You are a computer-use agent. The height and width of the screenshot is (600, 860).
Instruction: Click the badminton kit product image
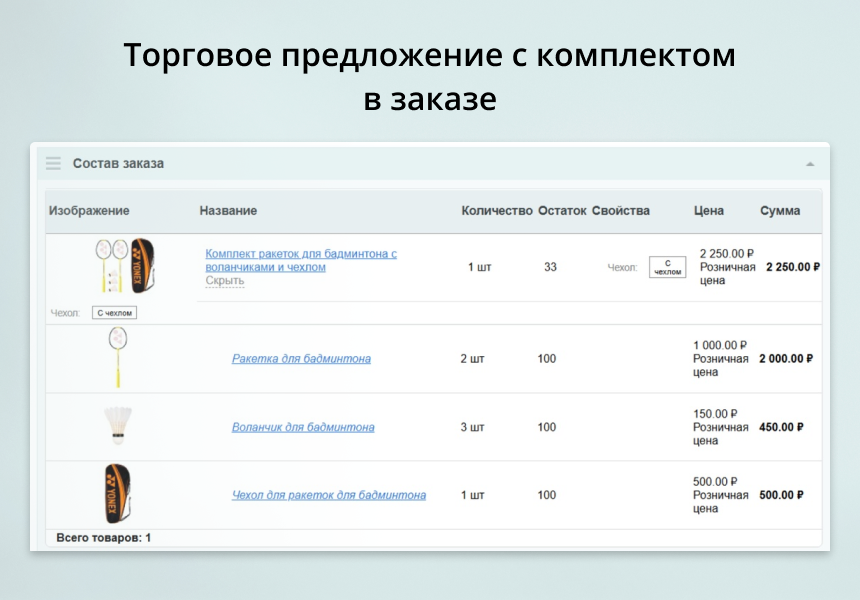click(125, 265)
